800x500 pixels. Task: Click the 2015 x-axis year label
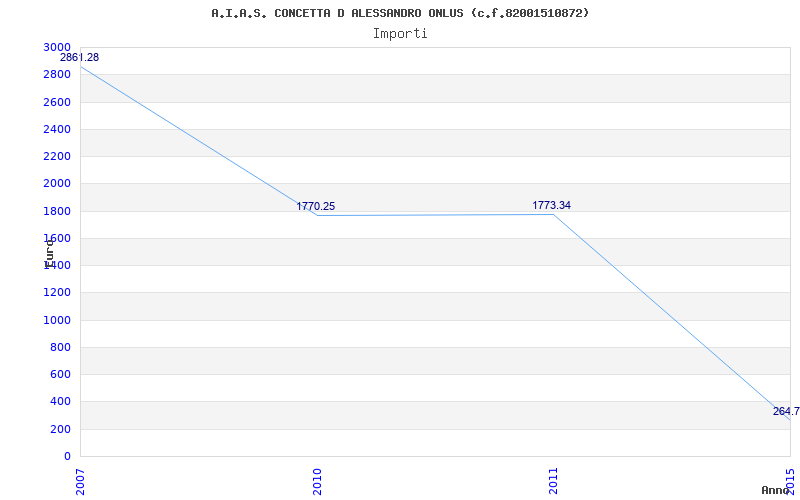tap(790, 481)
